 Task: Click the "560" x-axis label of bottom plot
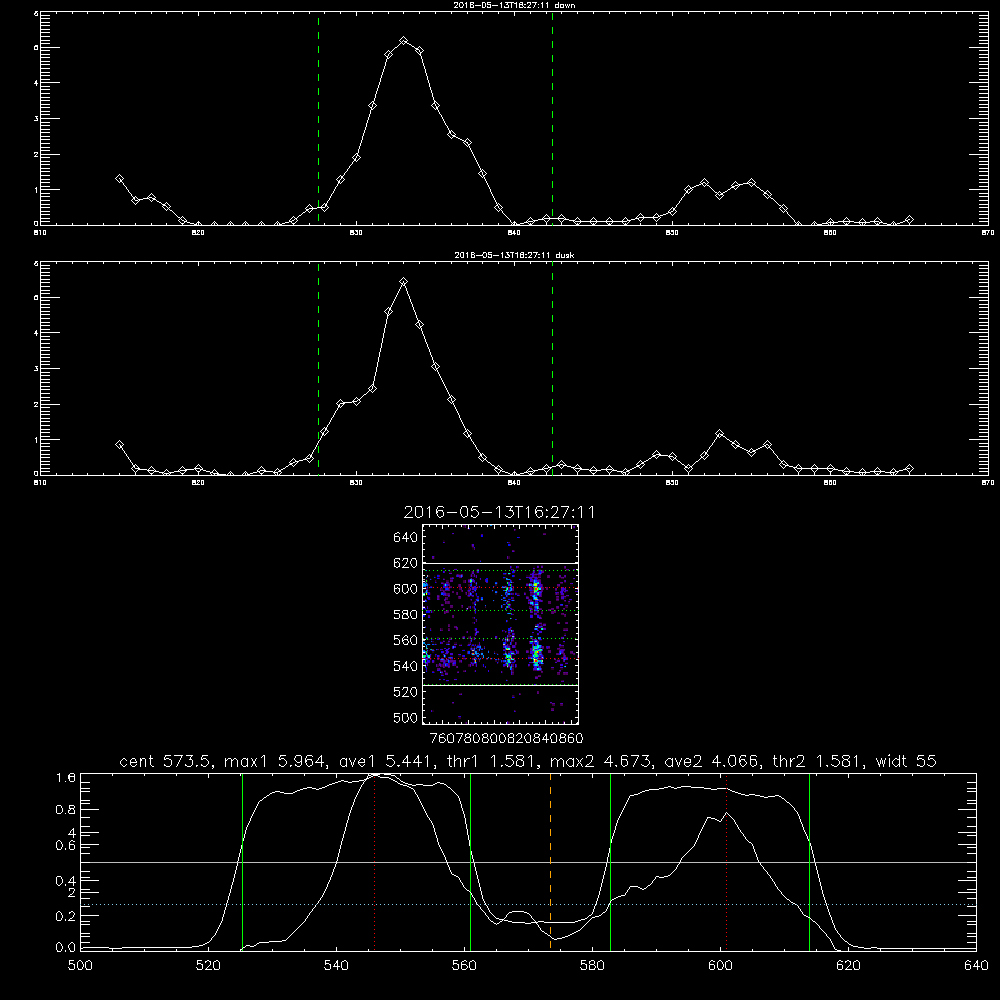pyautogui.click(x=464, y=966)
